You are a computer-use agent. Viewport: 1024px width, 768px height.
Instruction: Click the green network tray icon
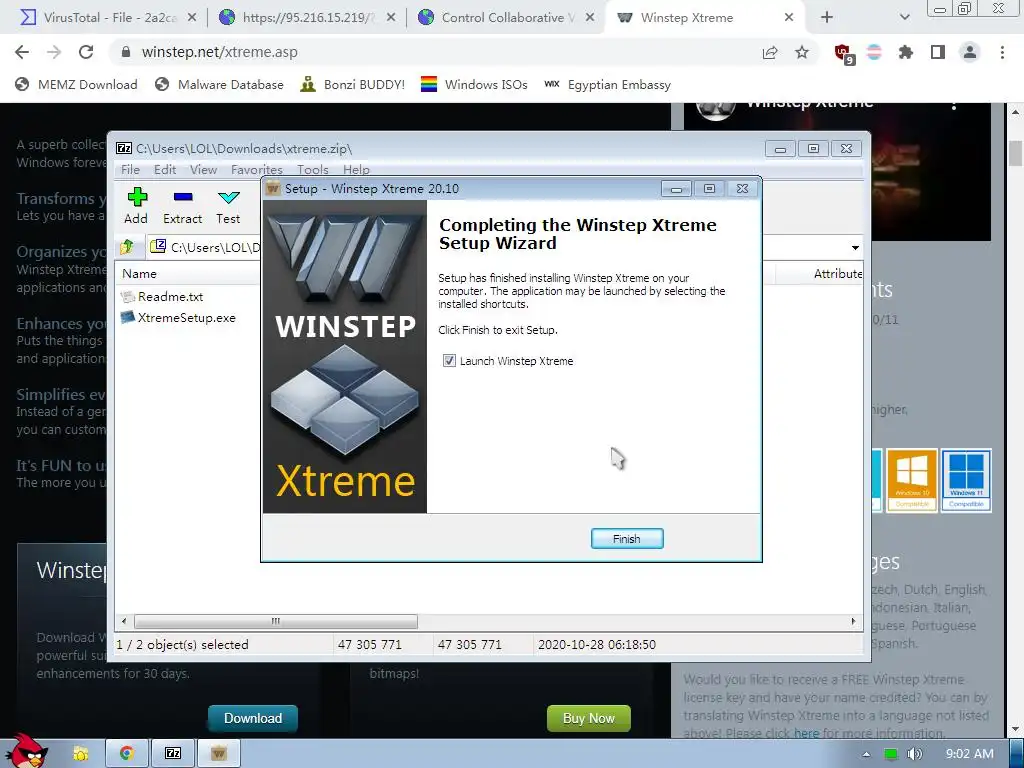pyautogui.click(x=890, y=754)
